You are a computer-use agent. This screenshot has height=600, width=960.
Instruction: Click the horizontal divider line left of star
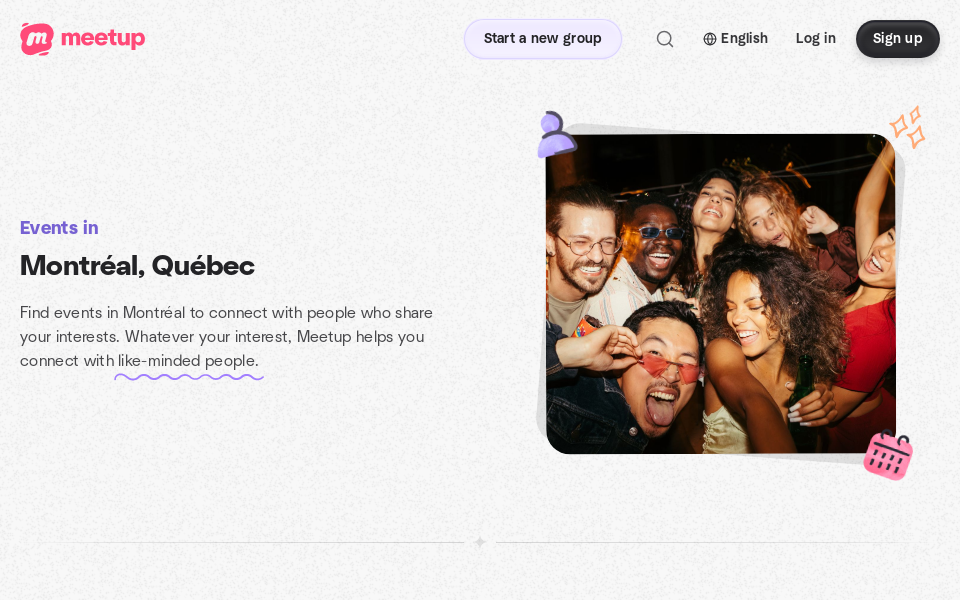pos(250,542)
